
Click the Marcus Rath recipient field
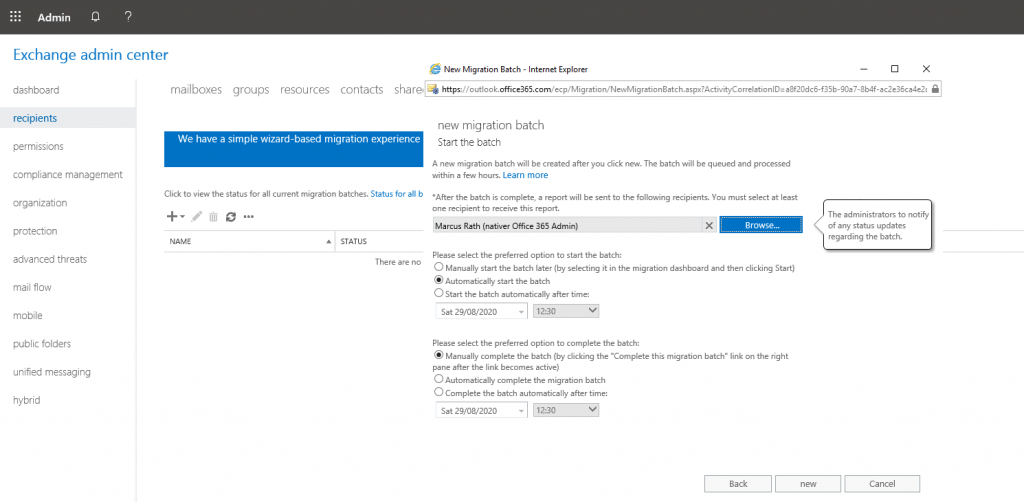click(x=568, y=225)
